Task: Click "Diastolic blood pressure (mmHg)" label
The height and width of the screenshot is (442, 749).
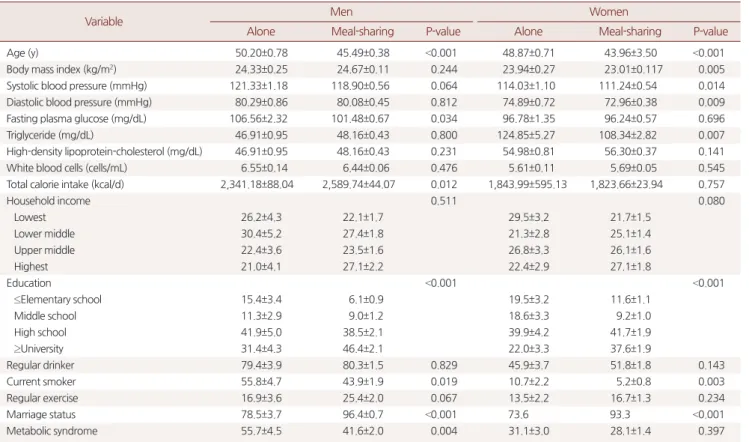Action: coord(79,102)
